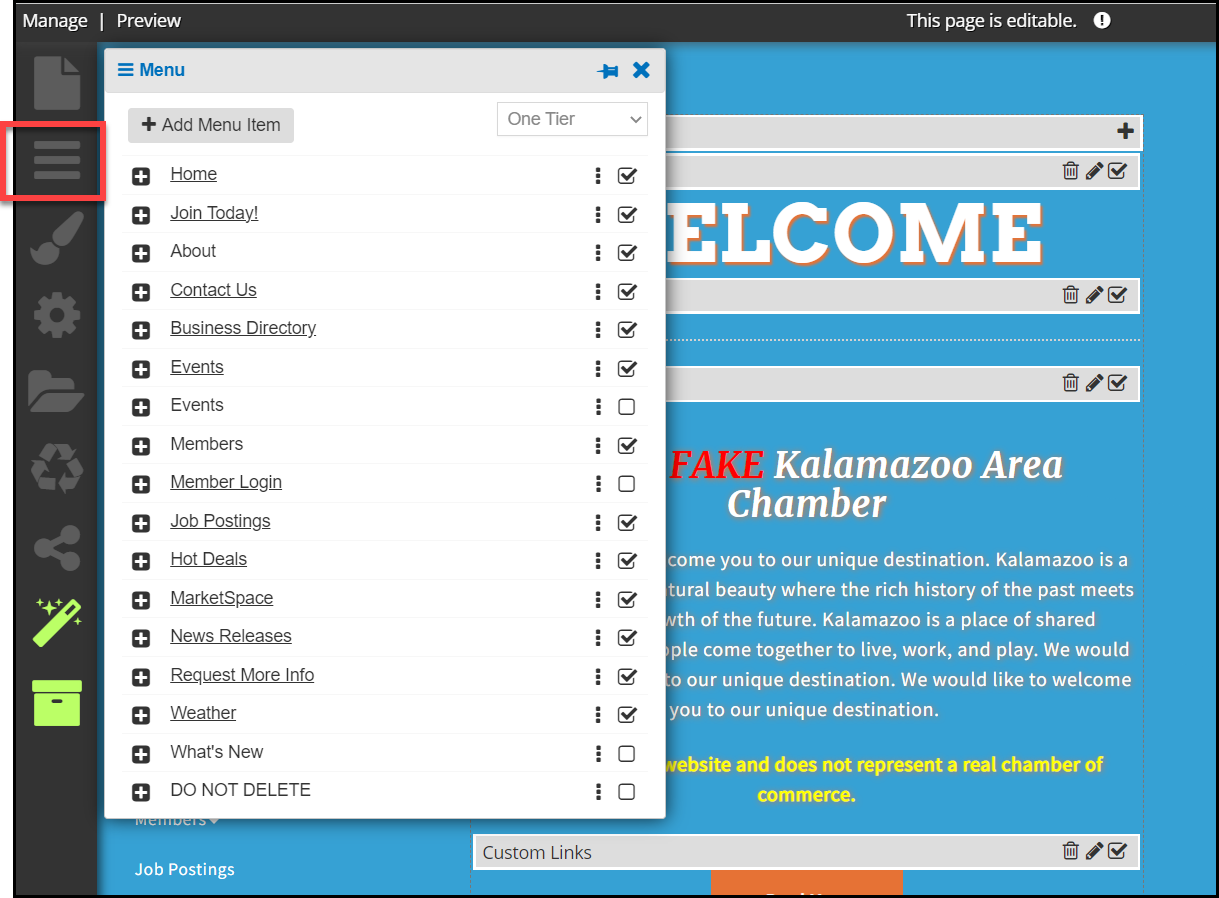Viewport: 1219px width, 898px height.
Task: Close the Menu panel
Action: pyautogui.click(x=642, y=70)
